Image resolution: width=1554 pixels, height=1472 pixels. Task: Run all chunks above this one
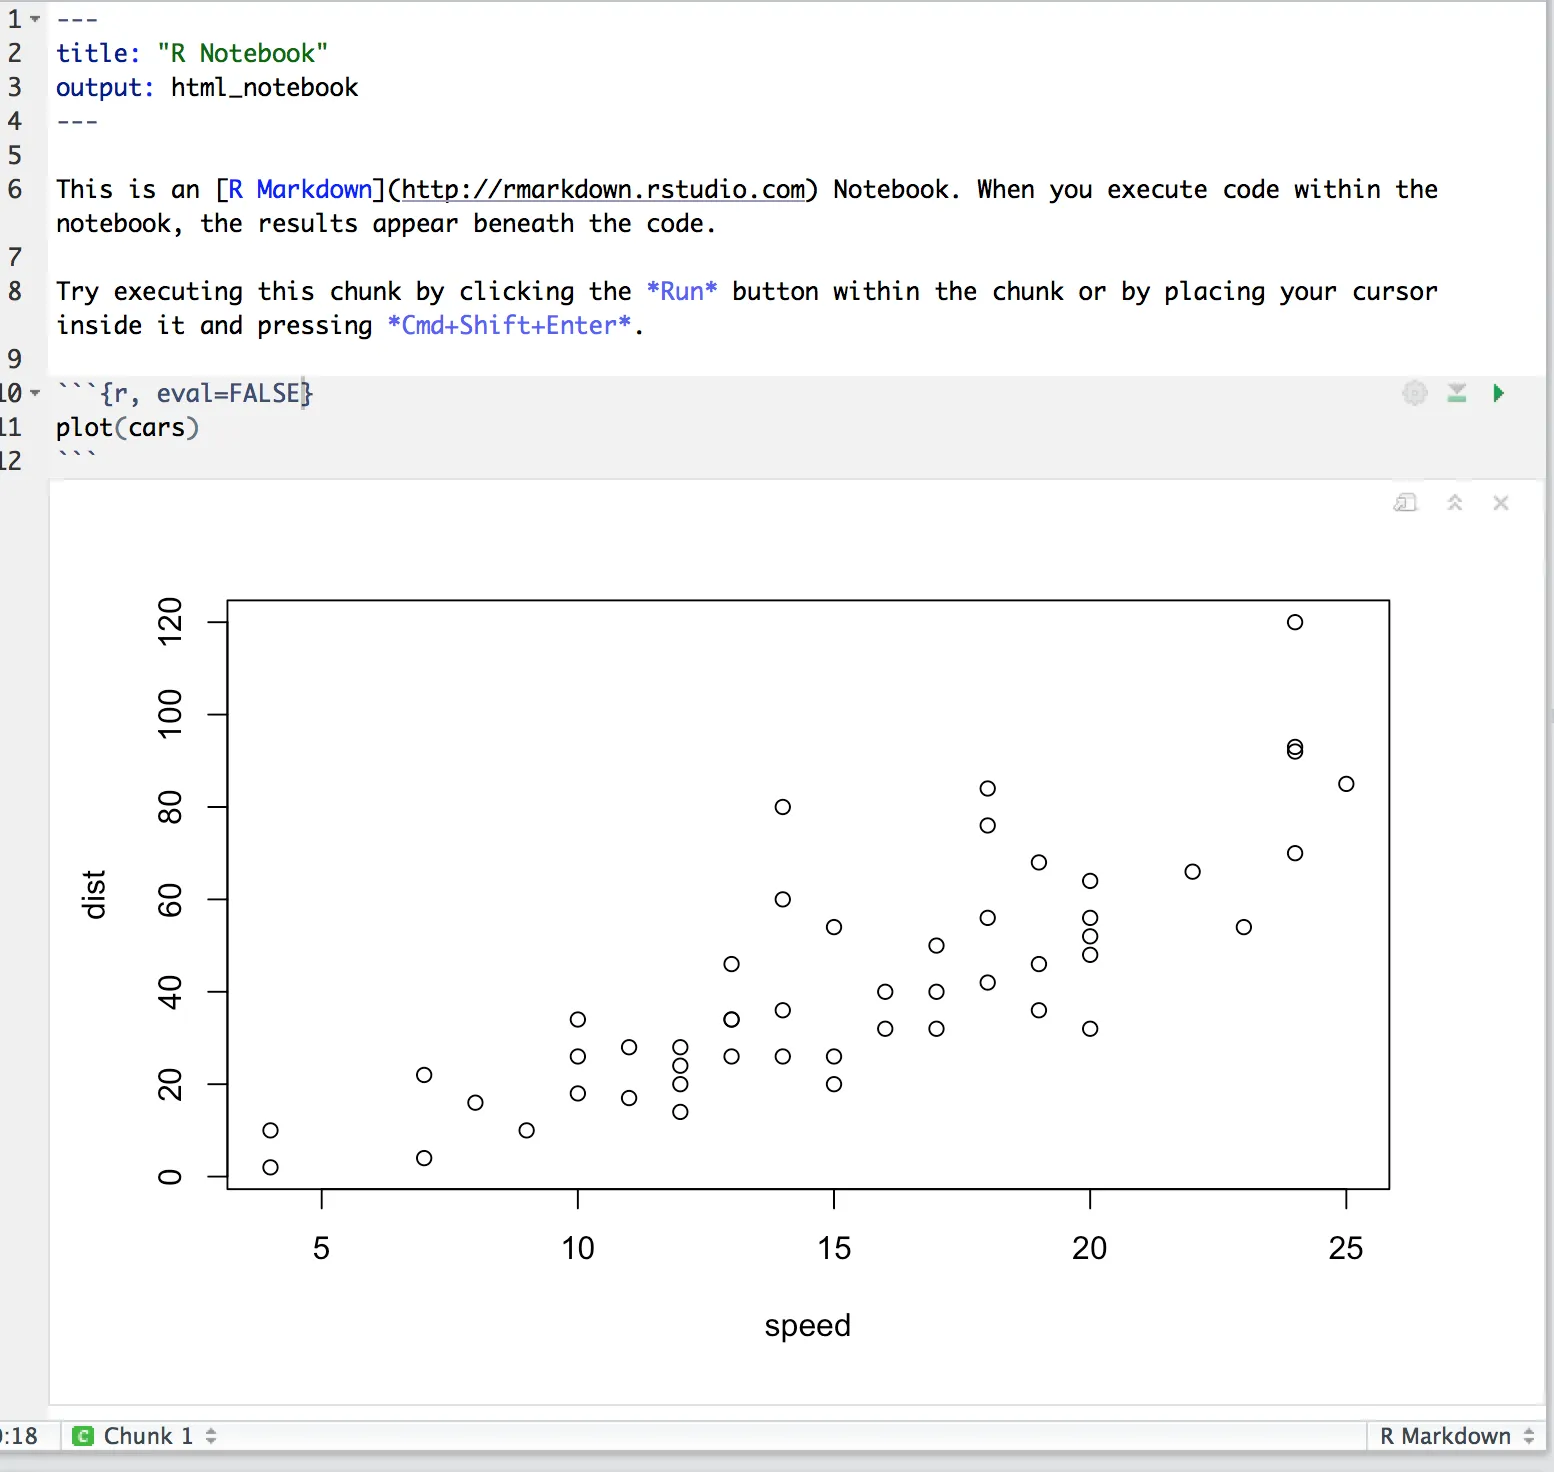point(1457,393)
